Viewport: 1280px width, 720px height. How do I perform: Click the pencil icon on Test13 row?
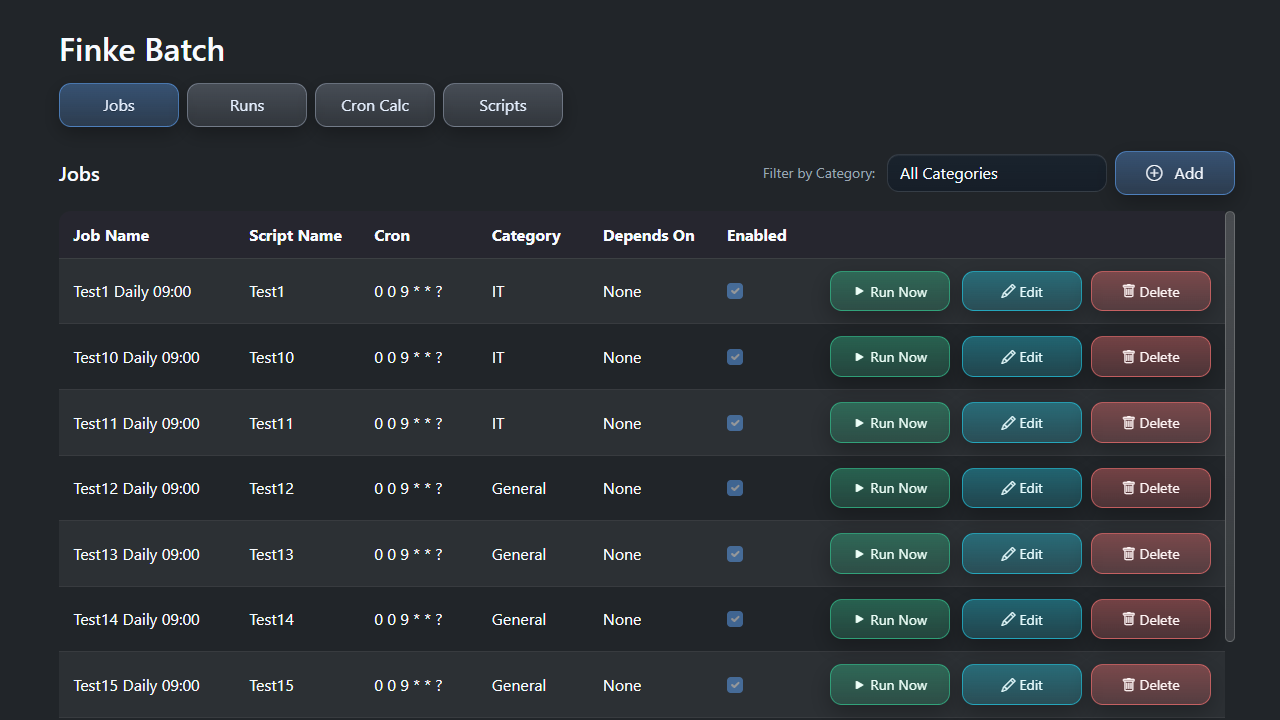[x=1008, y=554]
